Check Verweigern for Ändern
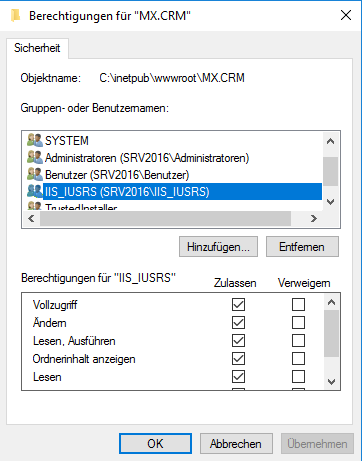This screenshot has width=362, height=461. pos(298,322)
